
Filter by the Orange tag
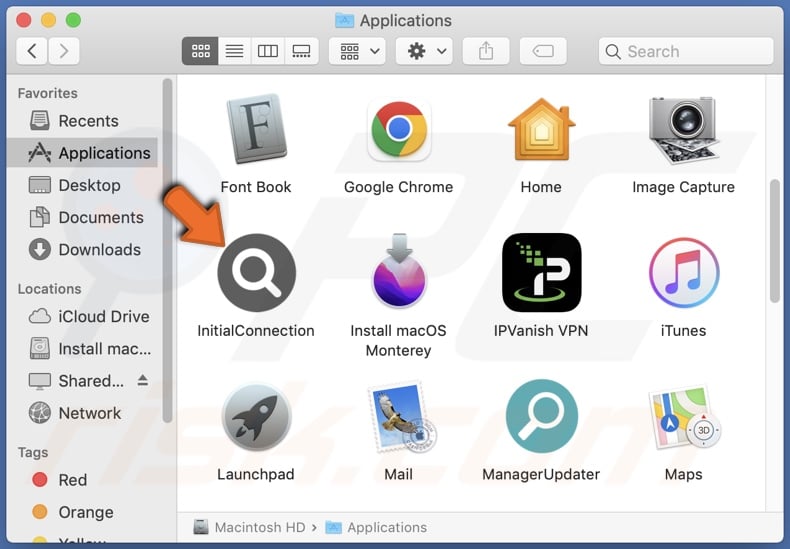[83, 512]
